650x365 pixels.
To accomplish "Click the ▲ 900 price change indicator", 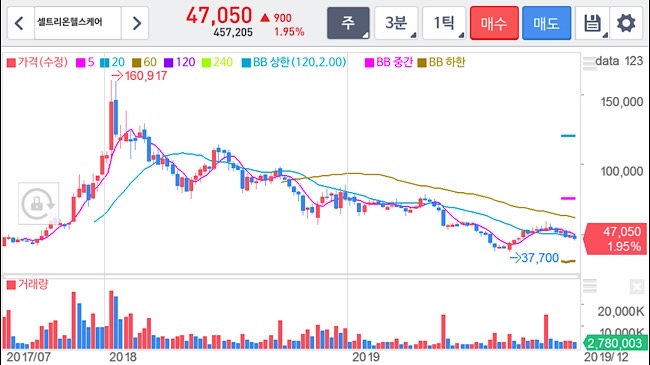I will point(276,18).
